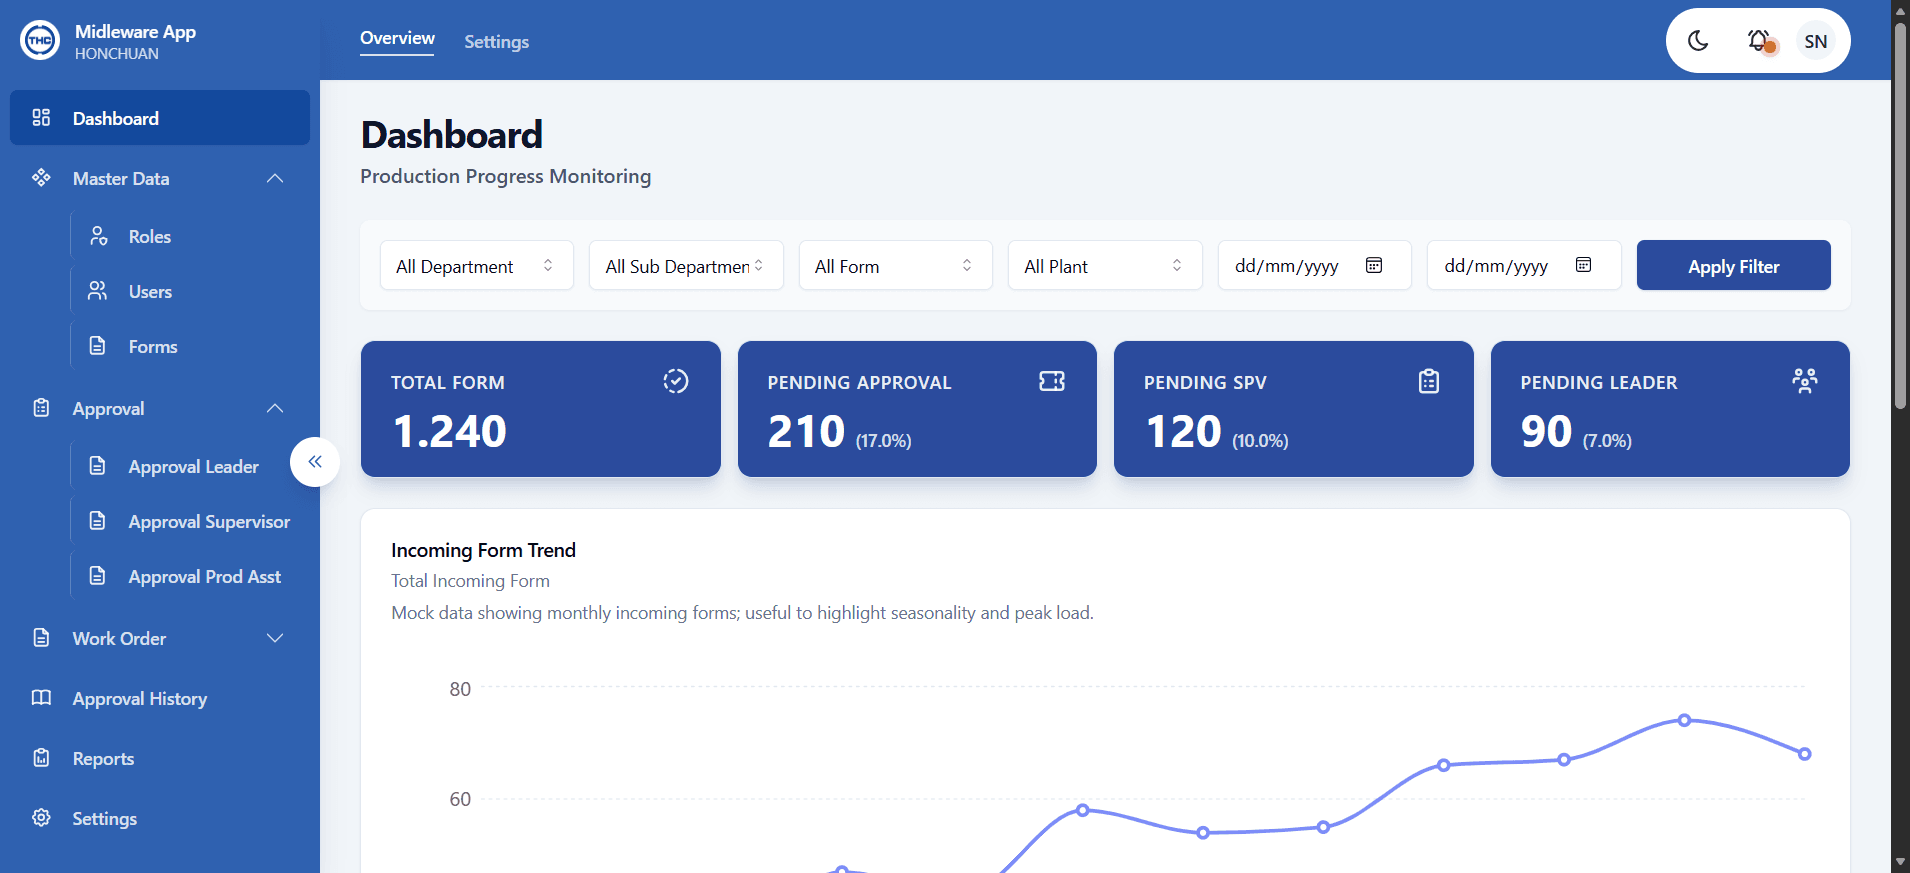Open SN user avatar menu

pyautogui.click(x=1816, y=41)
